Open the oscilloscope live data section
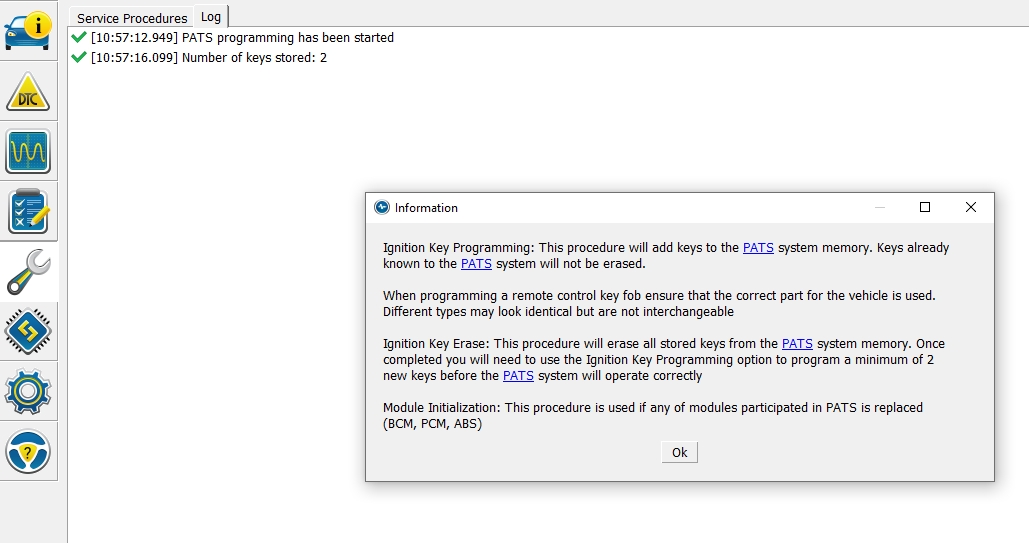This screenshot has width=1029, height=543. point(28,151)
